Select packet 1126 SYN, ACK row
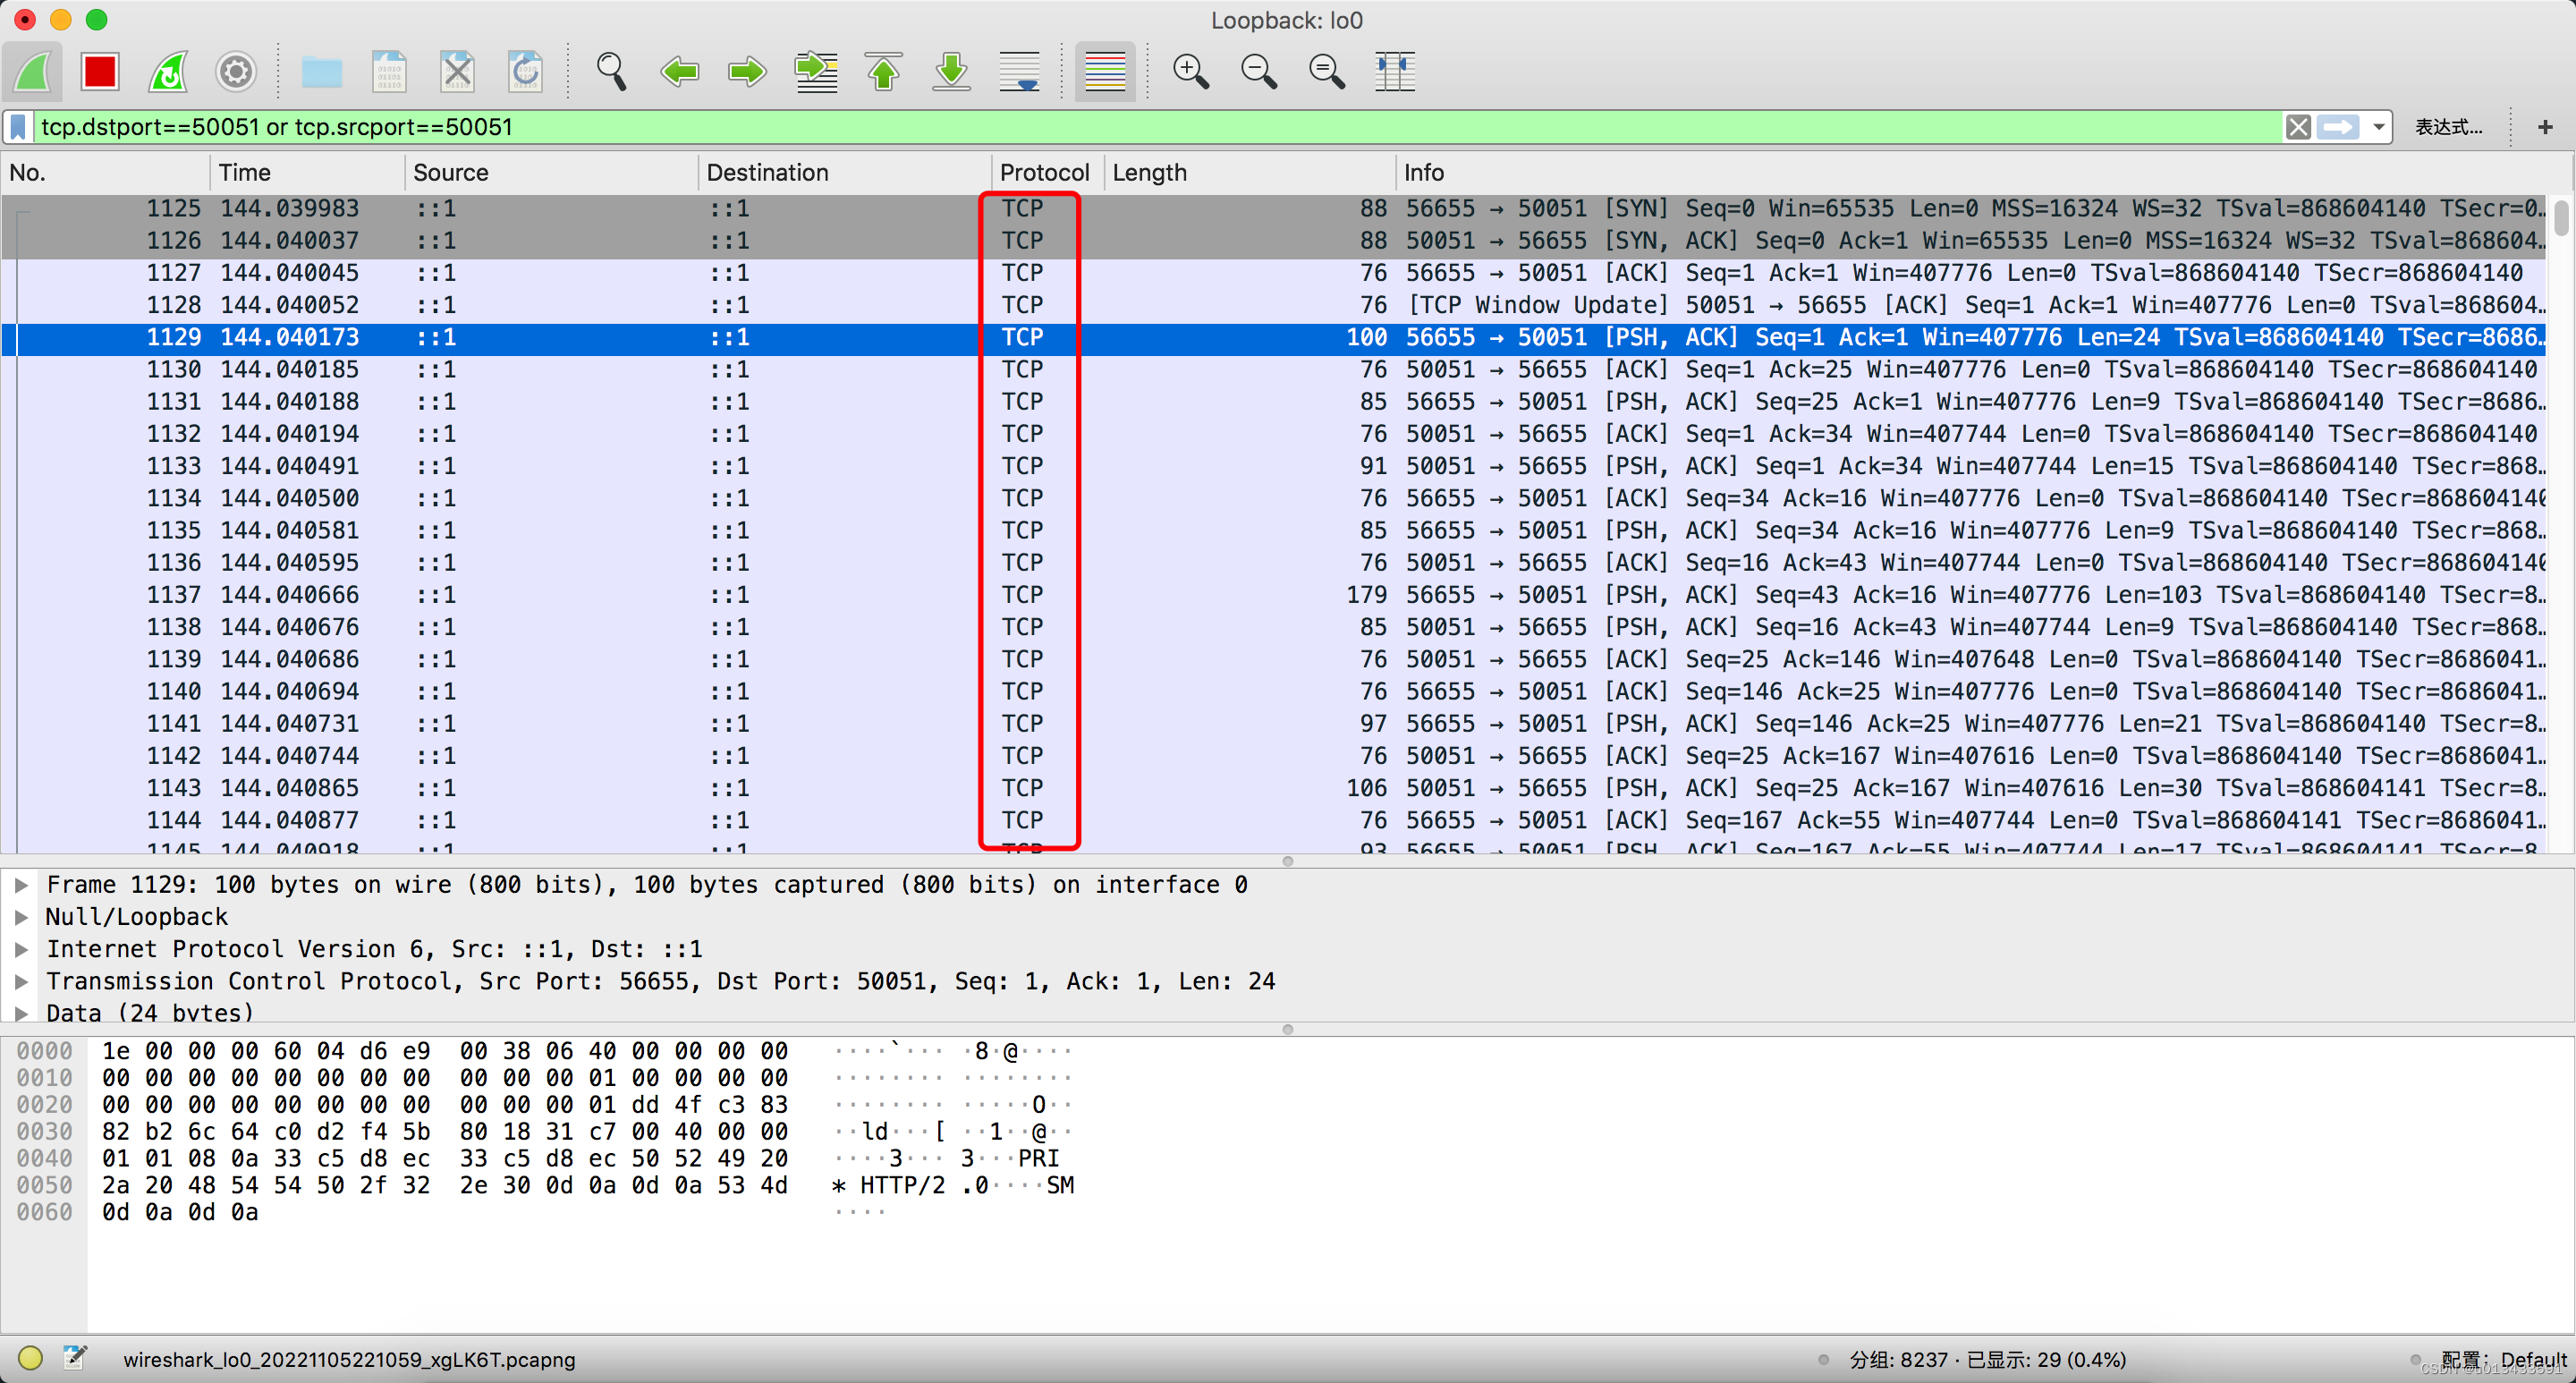The height and width of the screenshot is (1383, 2576). point(1274,240)
